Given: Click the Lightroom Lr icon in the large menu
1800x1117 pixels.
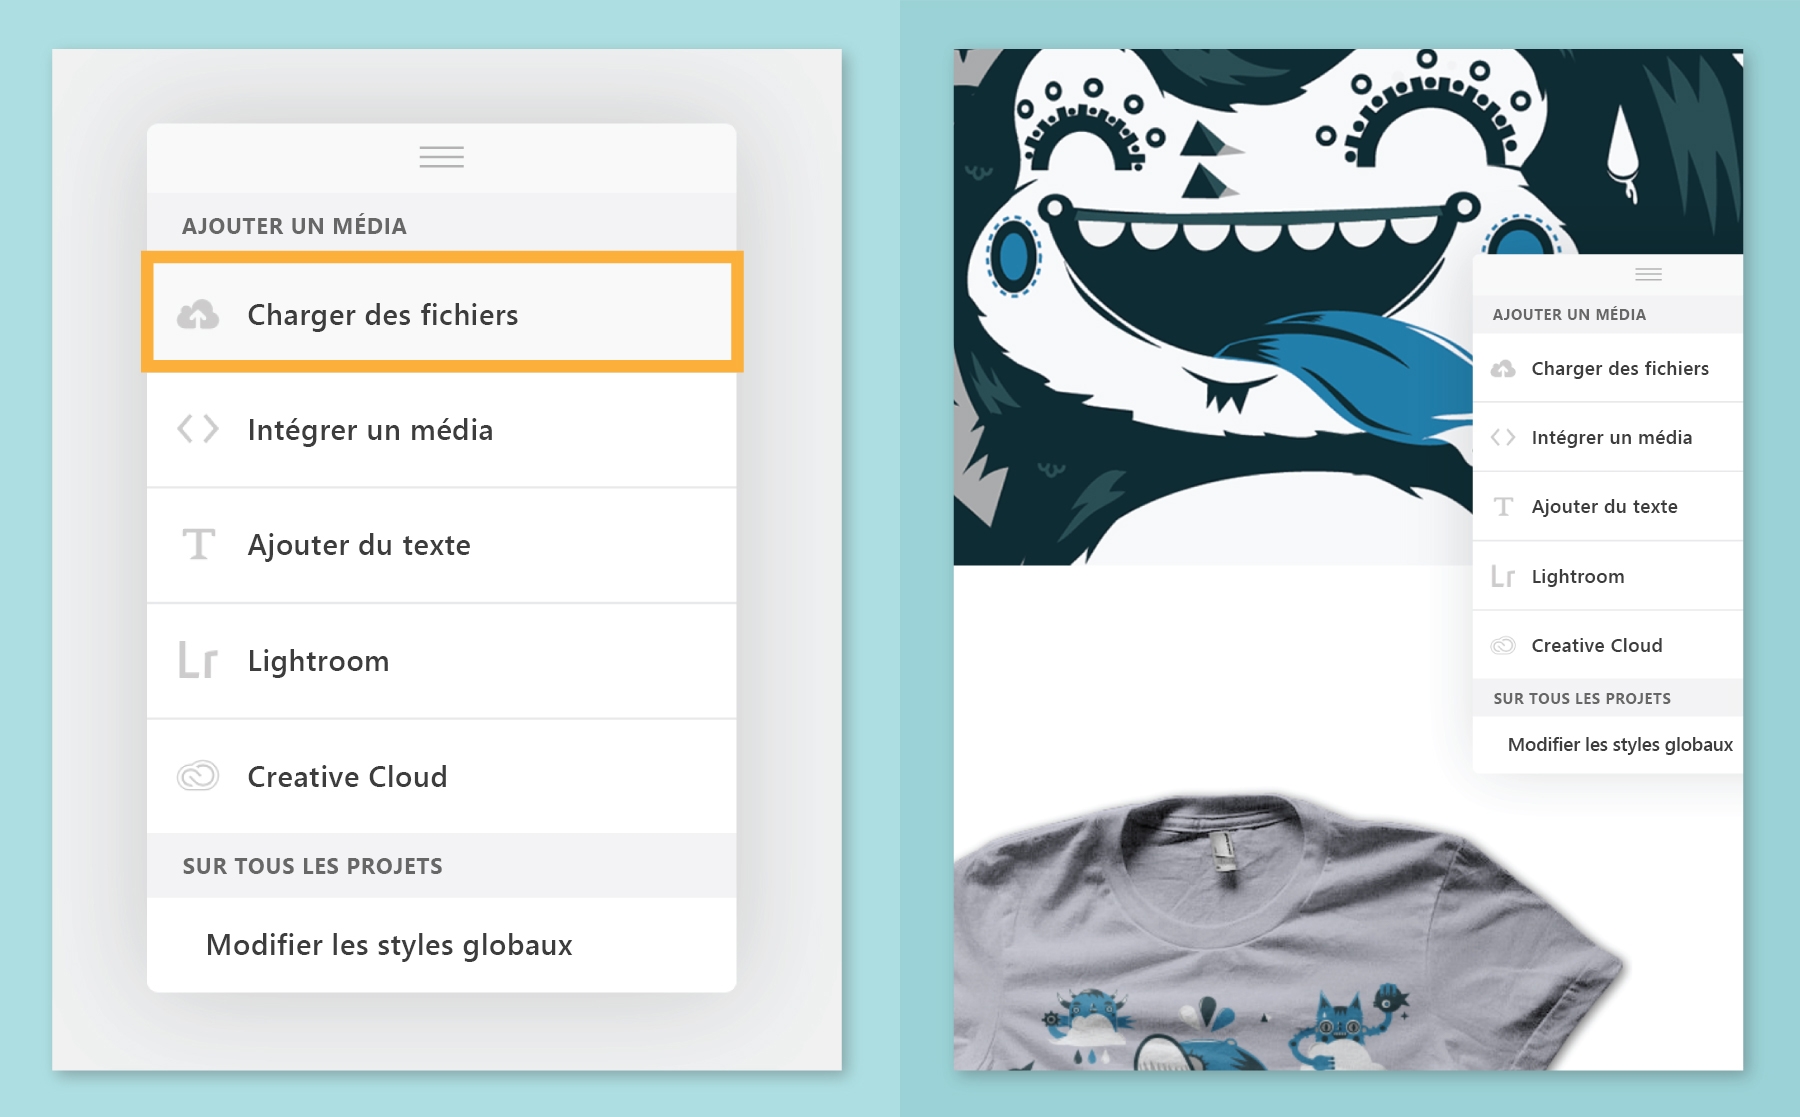Looking at the screenshot, I should 198,661.
